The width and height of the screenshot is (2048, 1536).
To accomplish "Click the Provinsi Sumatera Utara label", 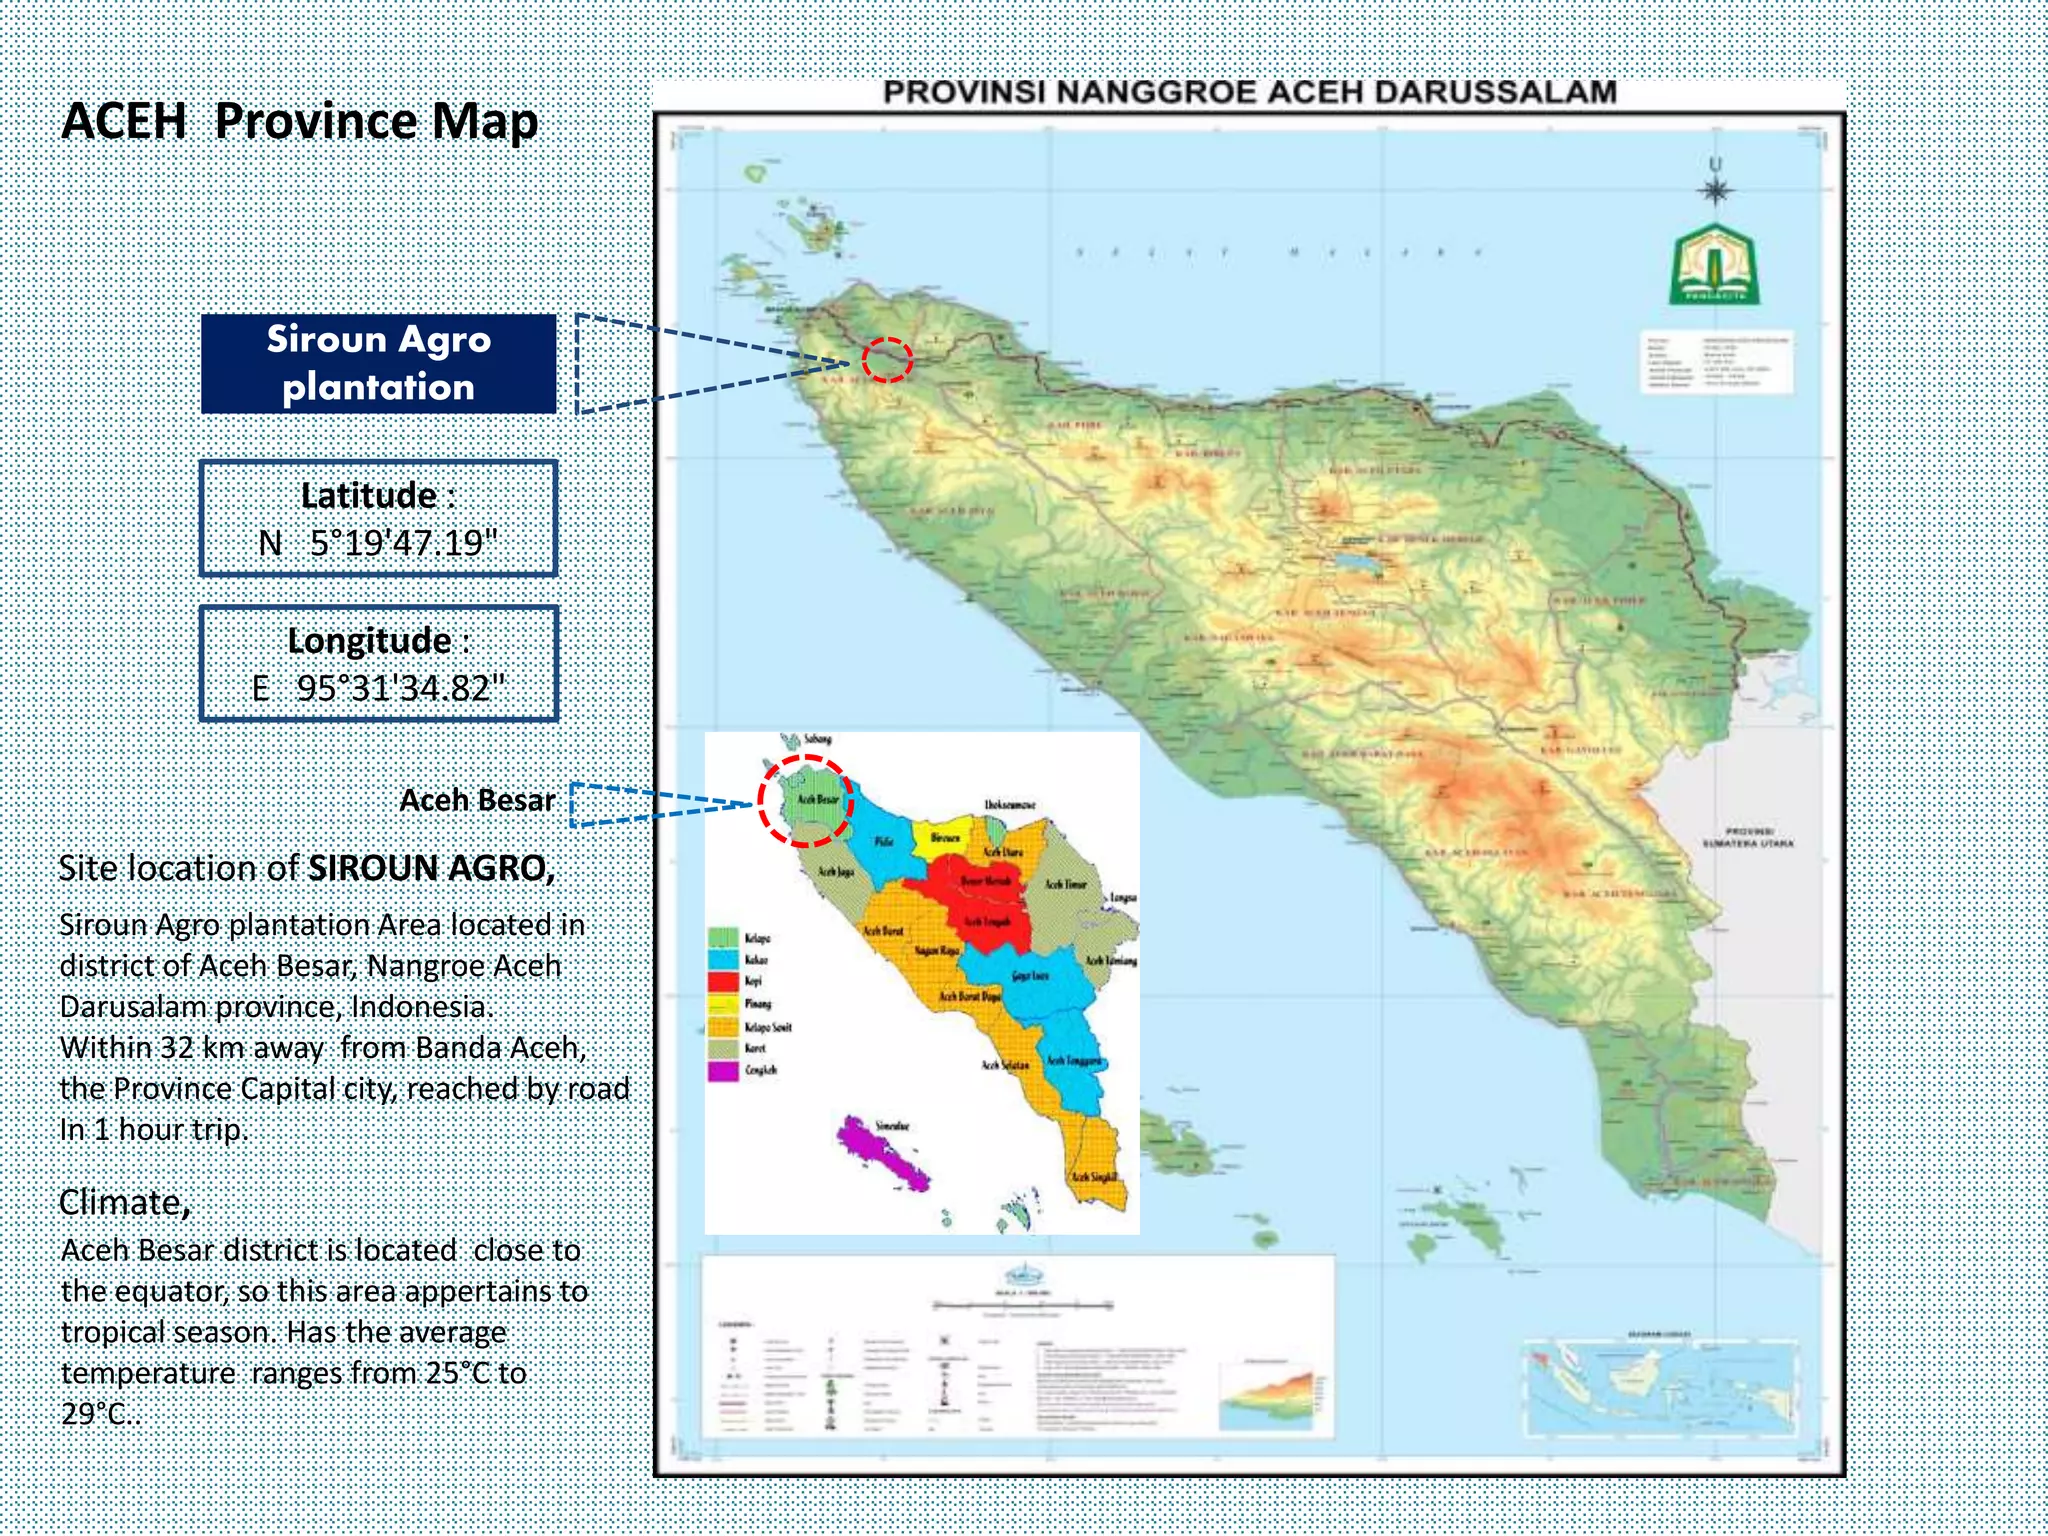I will click(1748, 837).
